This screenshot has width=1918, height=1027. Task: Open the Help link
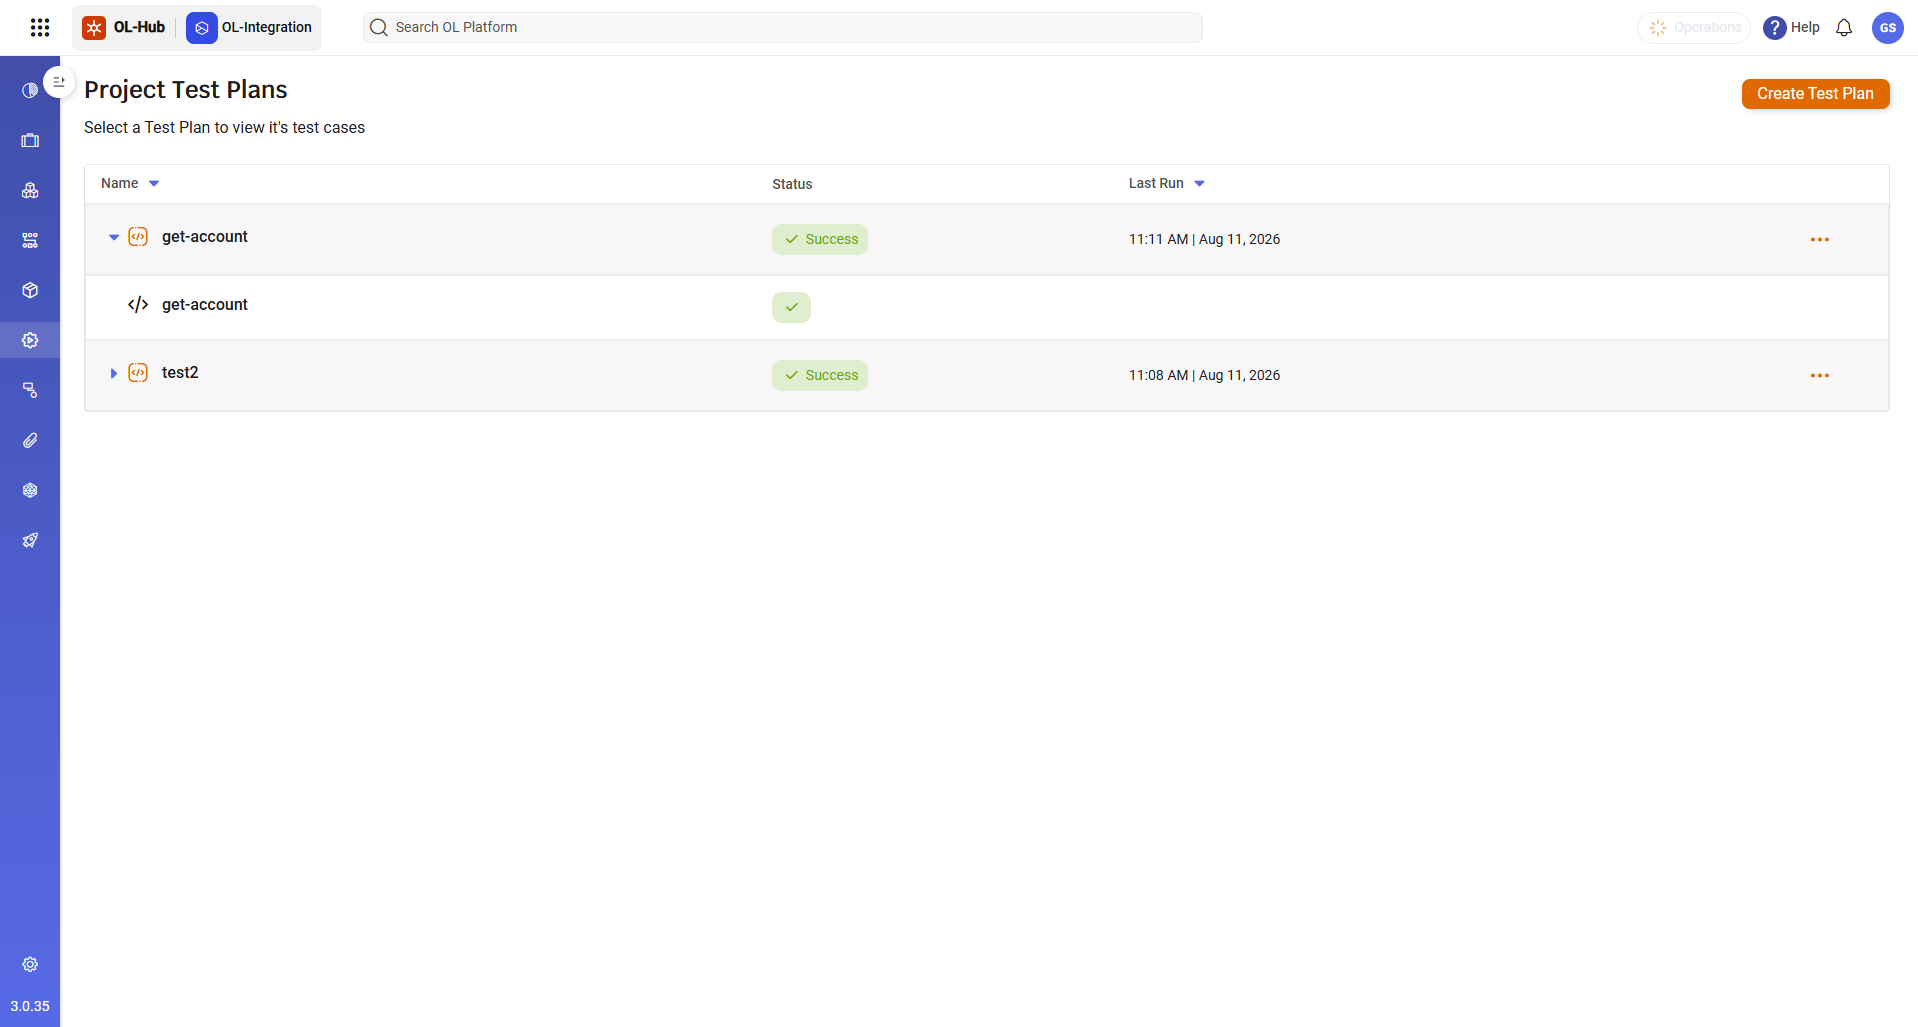pyautogui.click(x=1791, y=28)
